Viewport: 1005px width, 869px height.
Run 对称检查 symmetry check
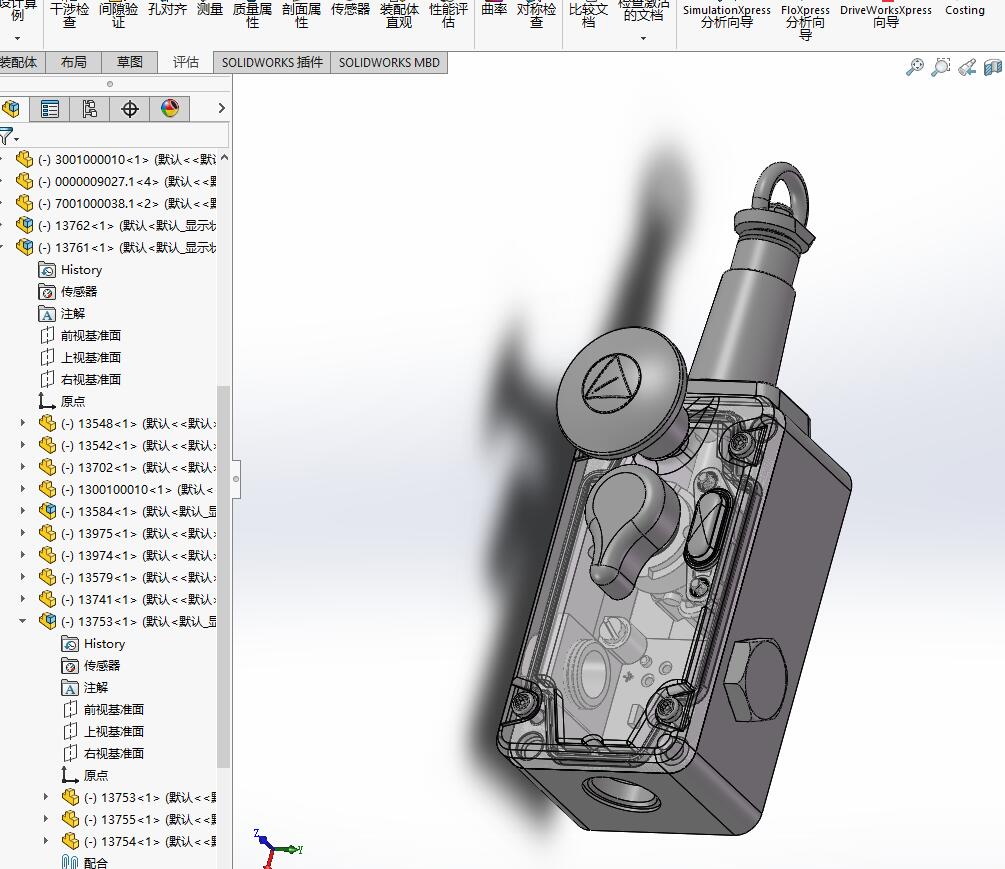[536, 15]
